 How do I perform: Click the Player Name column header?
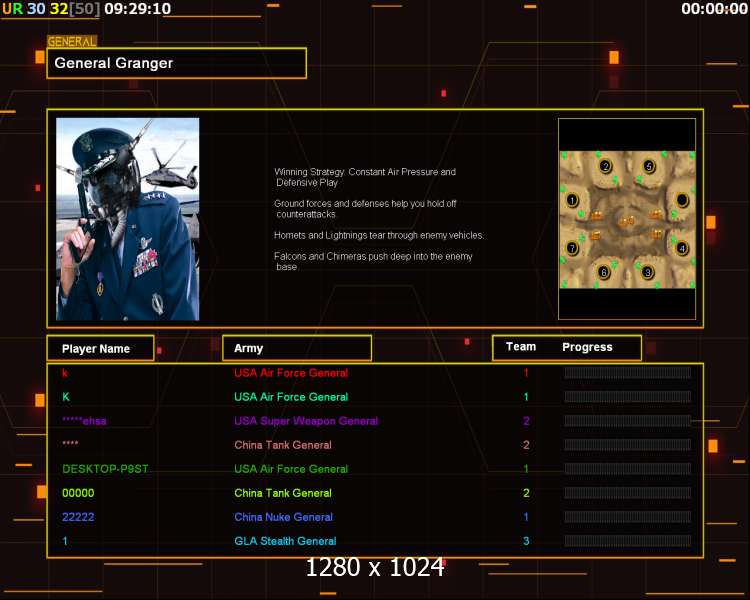coord(100,348)
